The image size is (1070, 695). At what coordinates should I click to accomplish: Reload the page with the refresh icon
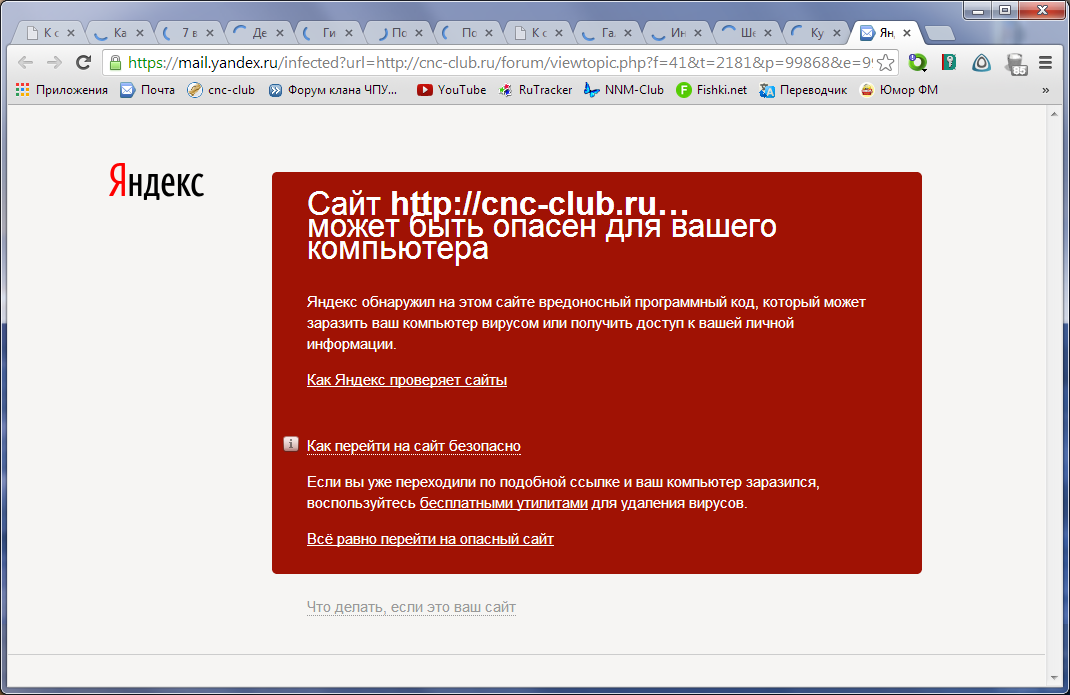click(x=83, y=63)
